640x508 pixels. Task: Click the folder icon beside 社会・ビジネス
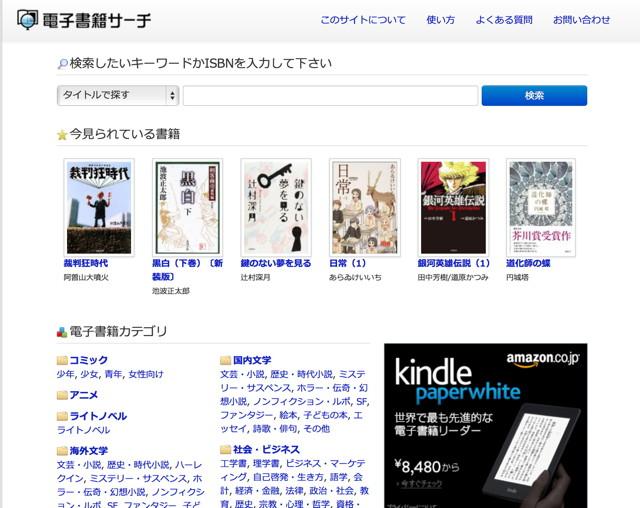coord(225,450)
